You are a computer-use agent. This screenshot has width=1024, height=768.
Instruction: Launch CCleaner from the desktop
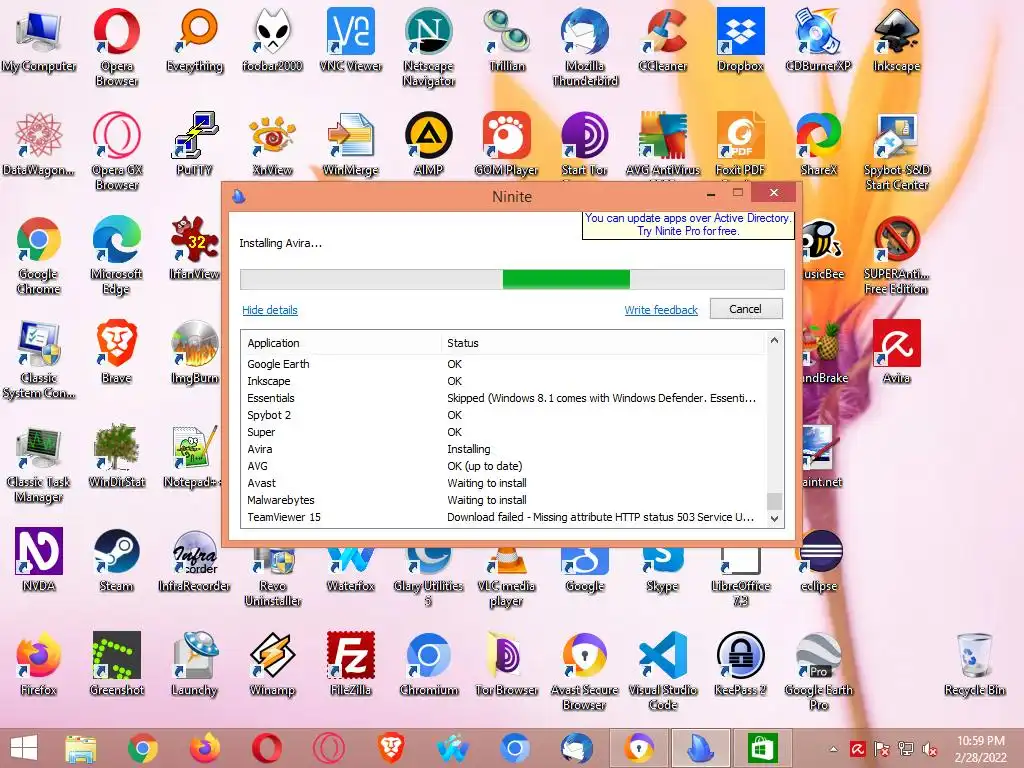(662, 39)
